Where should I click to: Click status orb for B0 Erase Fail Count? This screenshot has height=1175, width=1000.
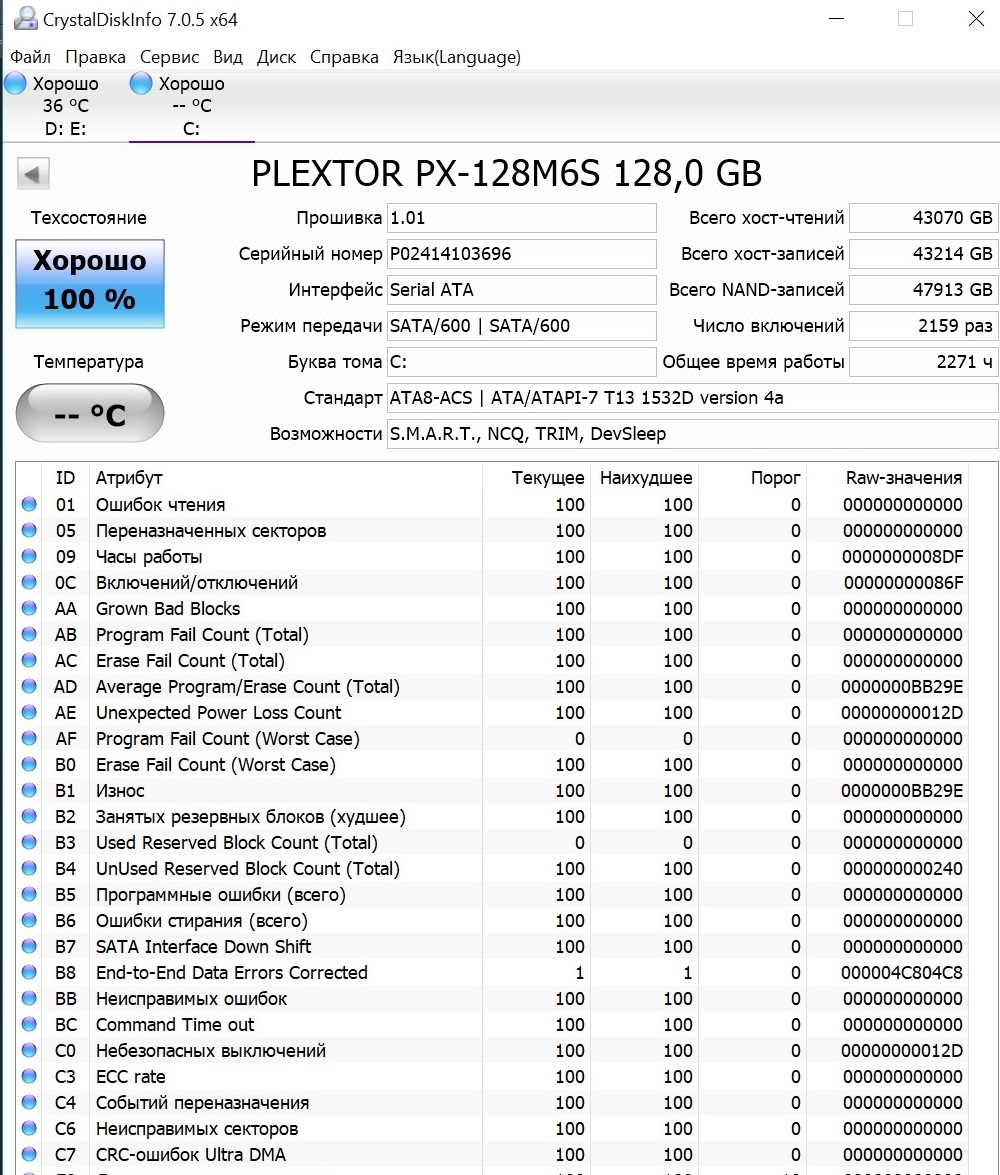pos(29,764)
